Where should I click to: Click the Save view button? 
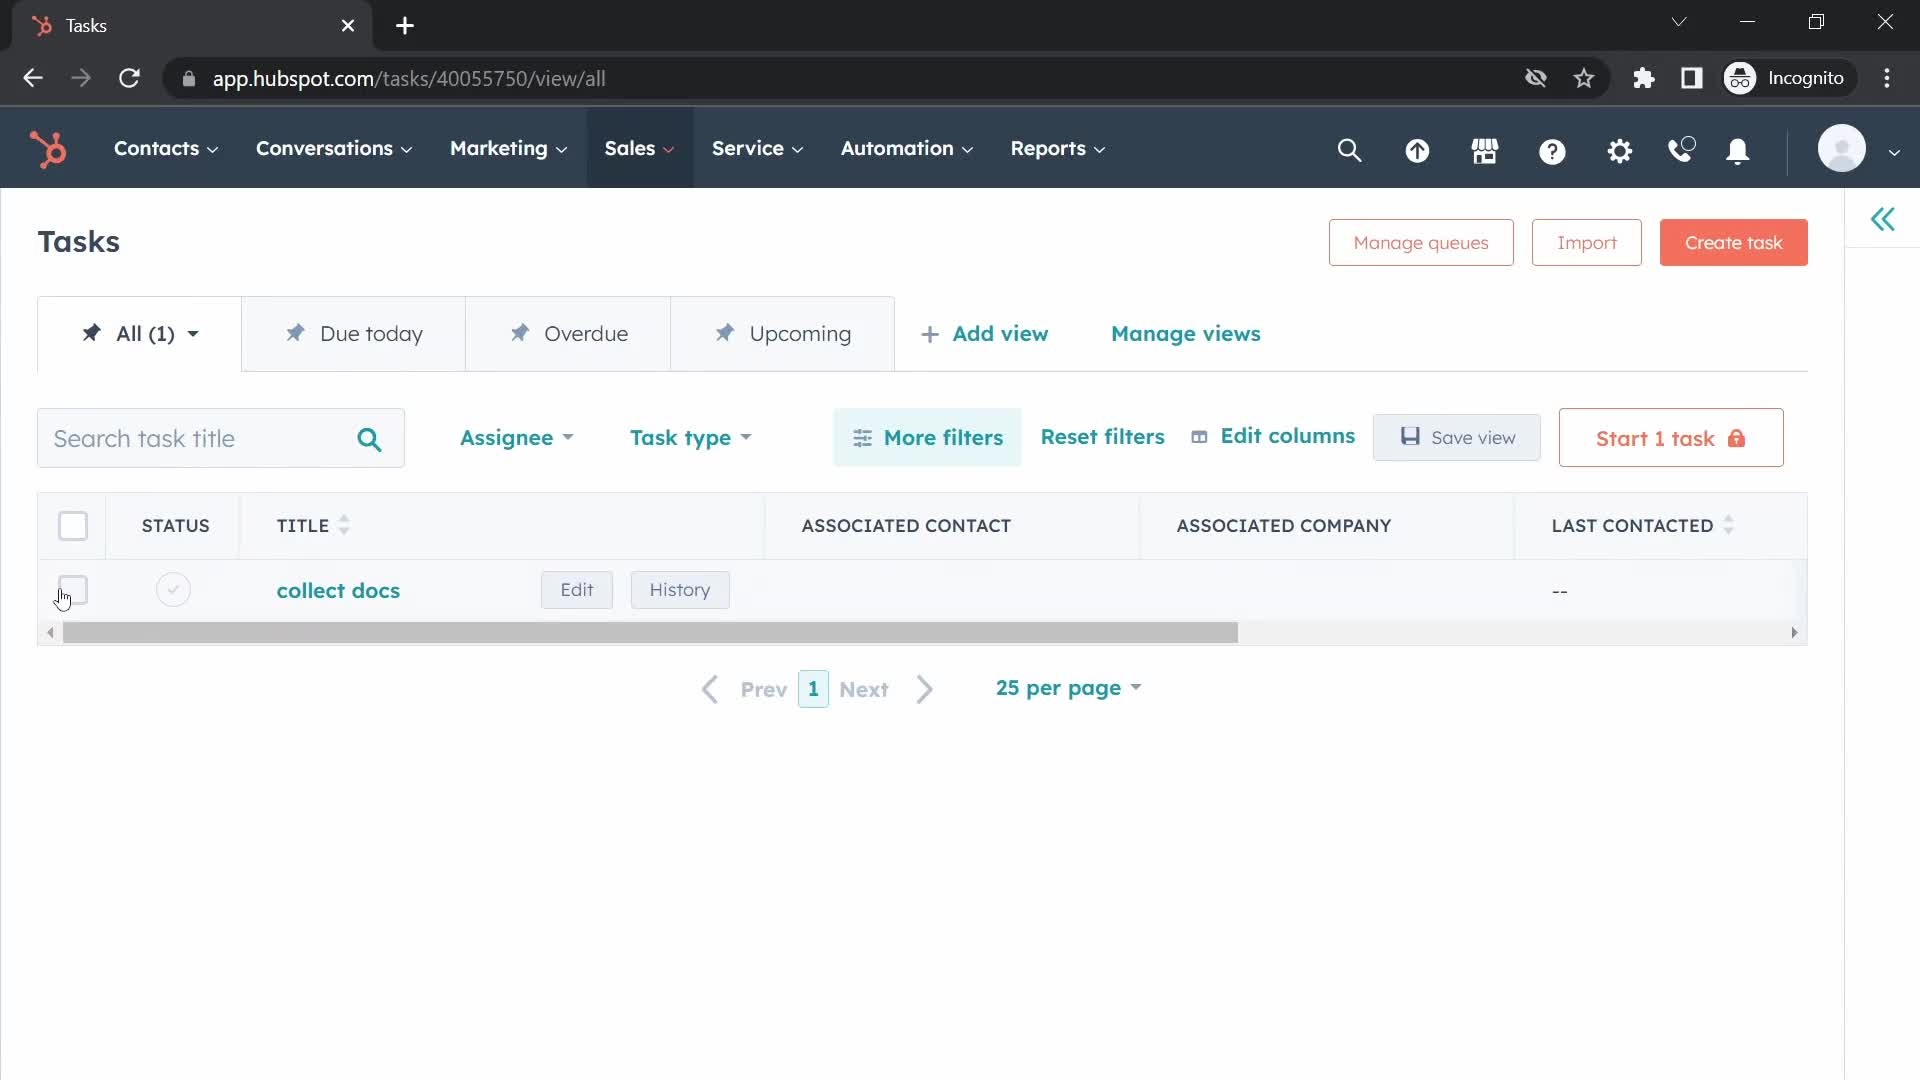coord(1456,437)
